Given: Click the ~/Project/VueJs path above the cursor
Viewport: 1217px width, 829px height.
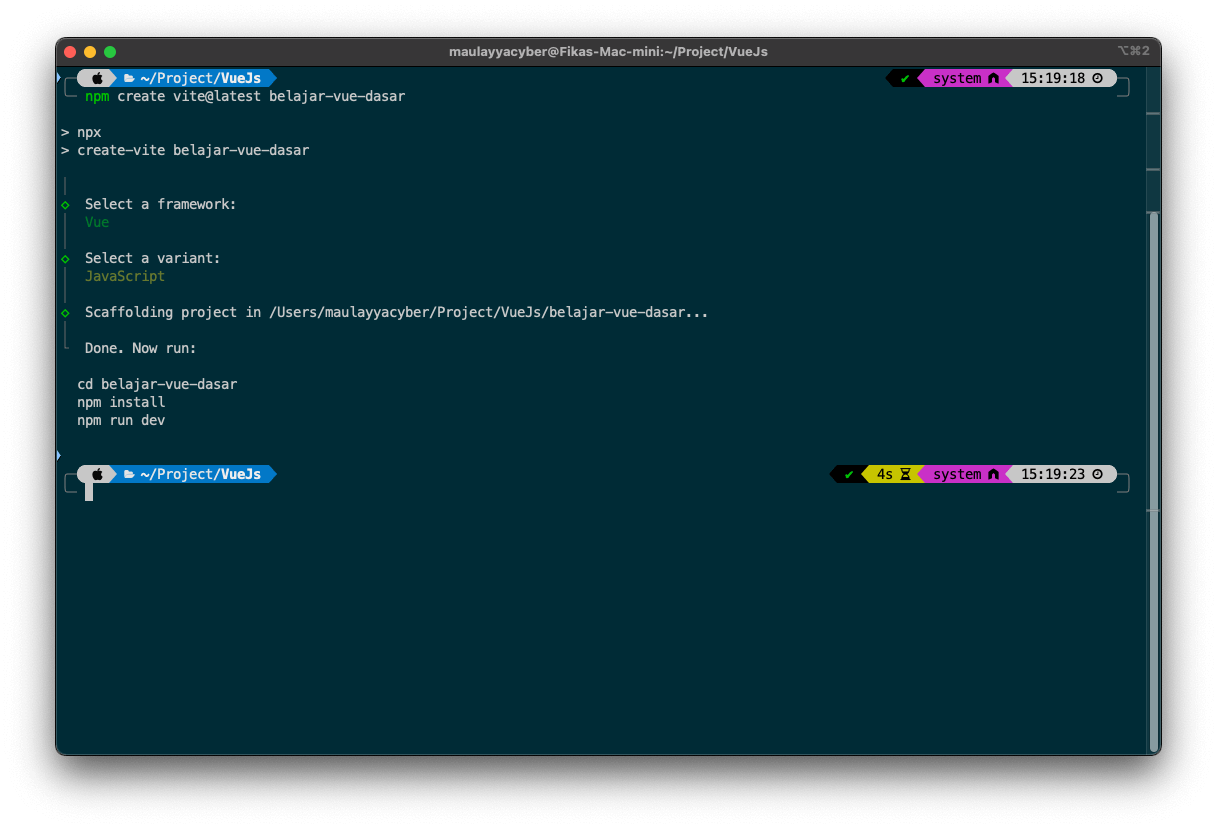Looking at the screenshot, I should (200, 474).
